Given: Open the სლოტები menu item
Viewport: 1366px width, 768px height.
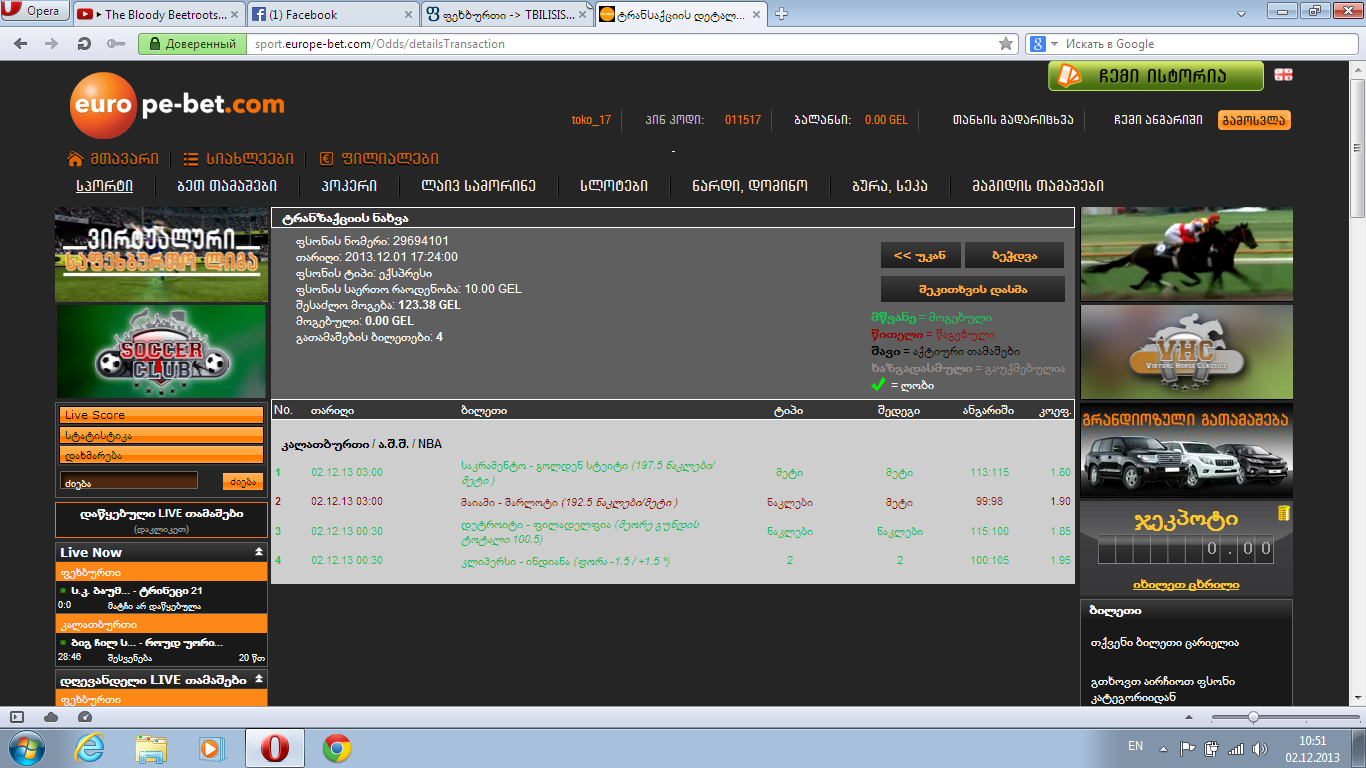Looking at the screenshot, I should (614, 186).
